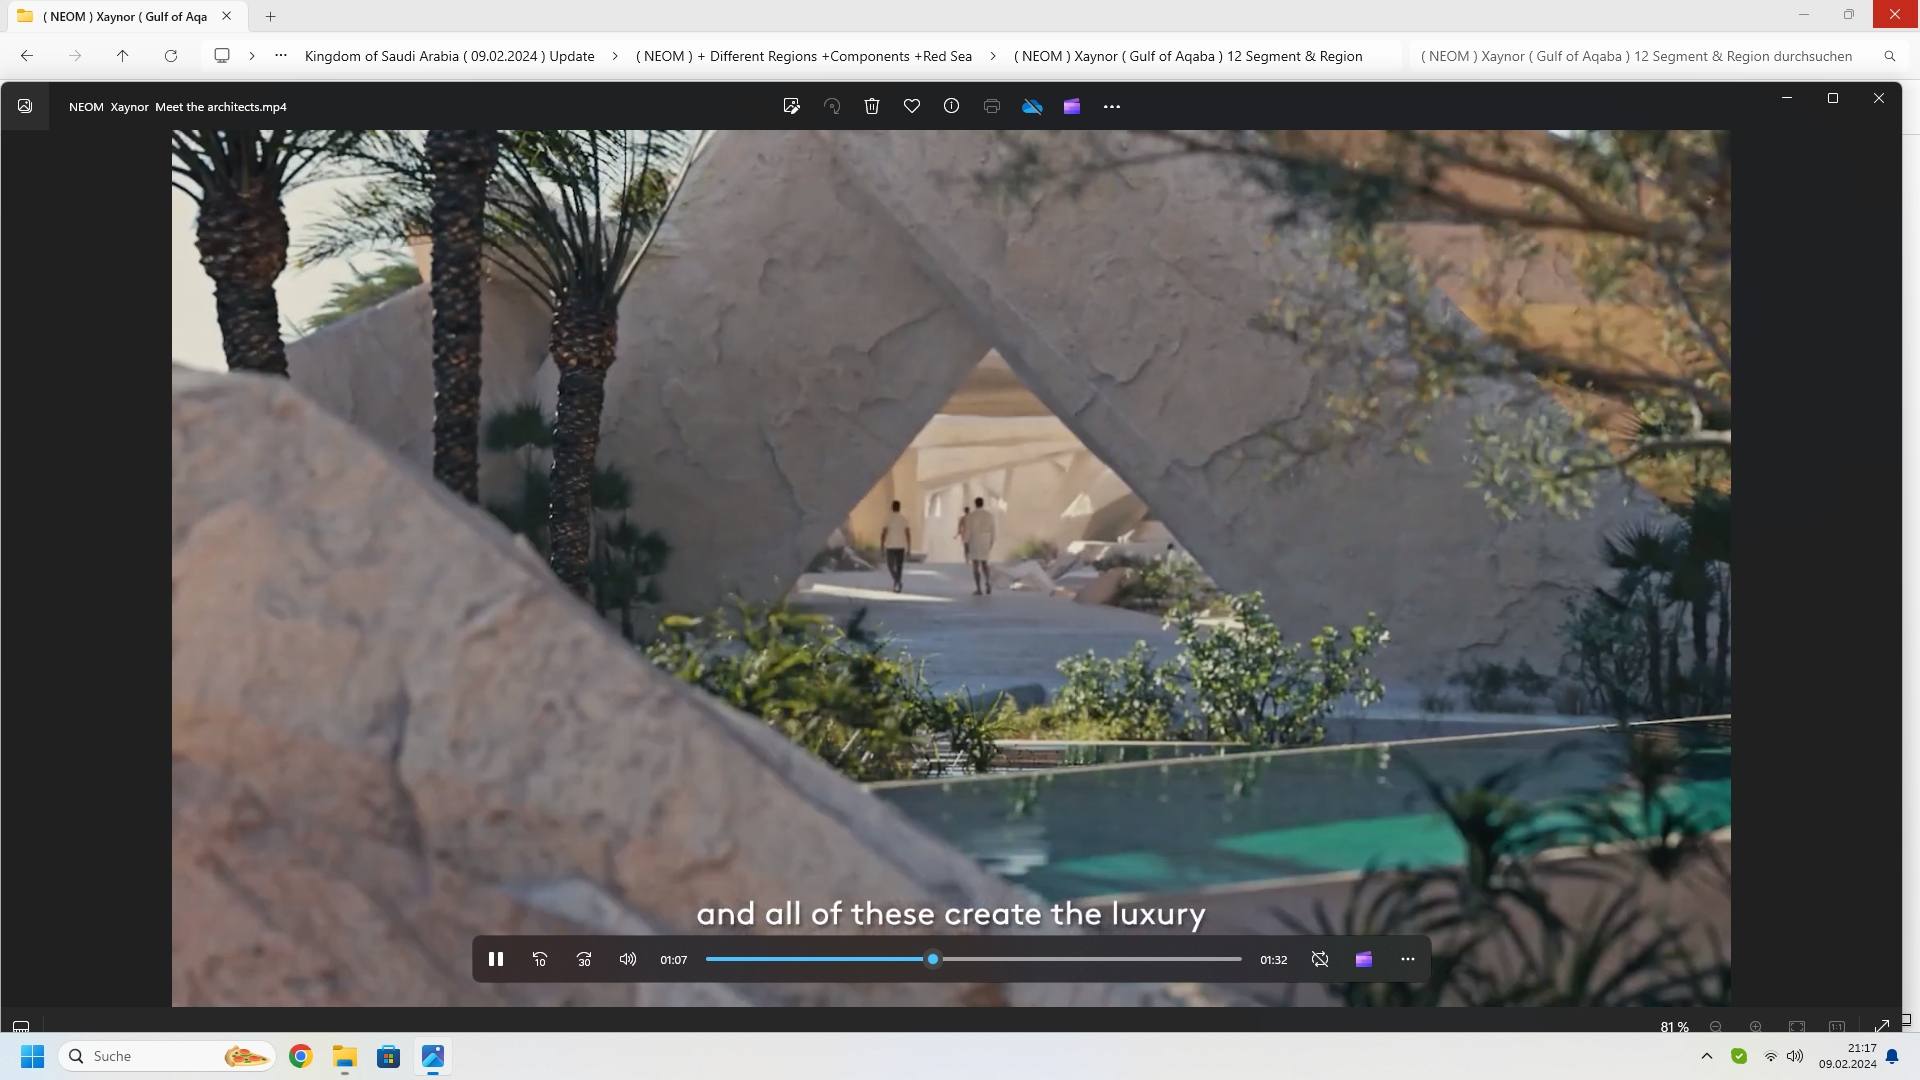The width and height of the screenshot is (1920, 1080).
Task: Click the 81 % zoom level text
Action: click(x=1674, y=1027)
